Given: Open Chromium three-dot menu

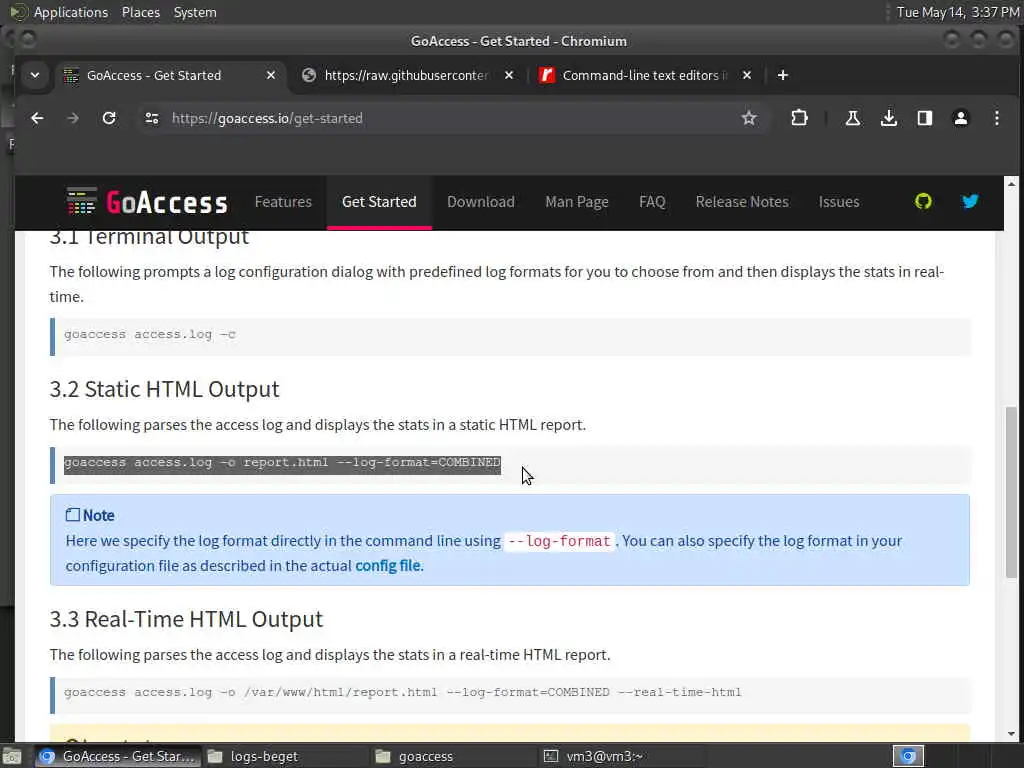Looking at the screenshot, I should coord(997,118).
